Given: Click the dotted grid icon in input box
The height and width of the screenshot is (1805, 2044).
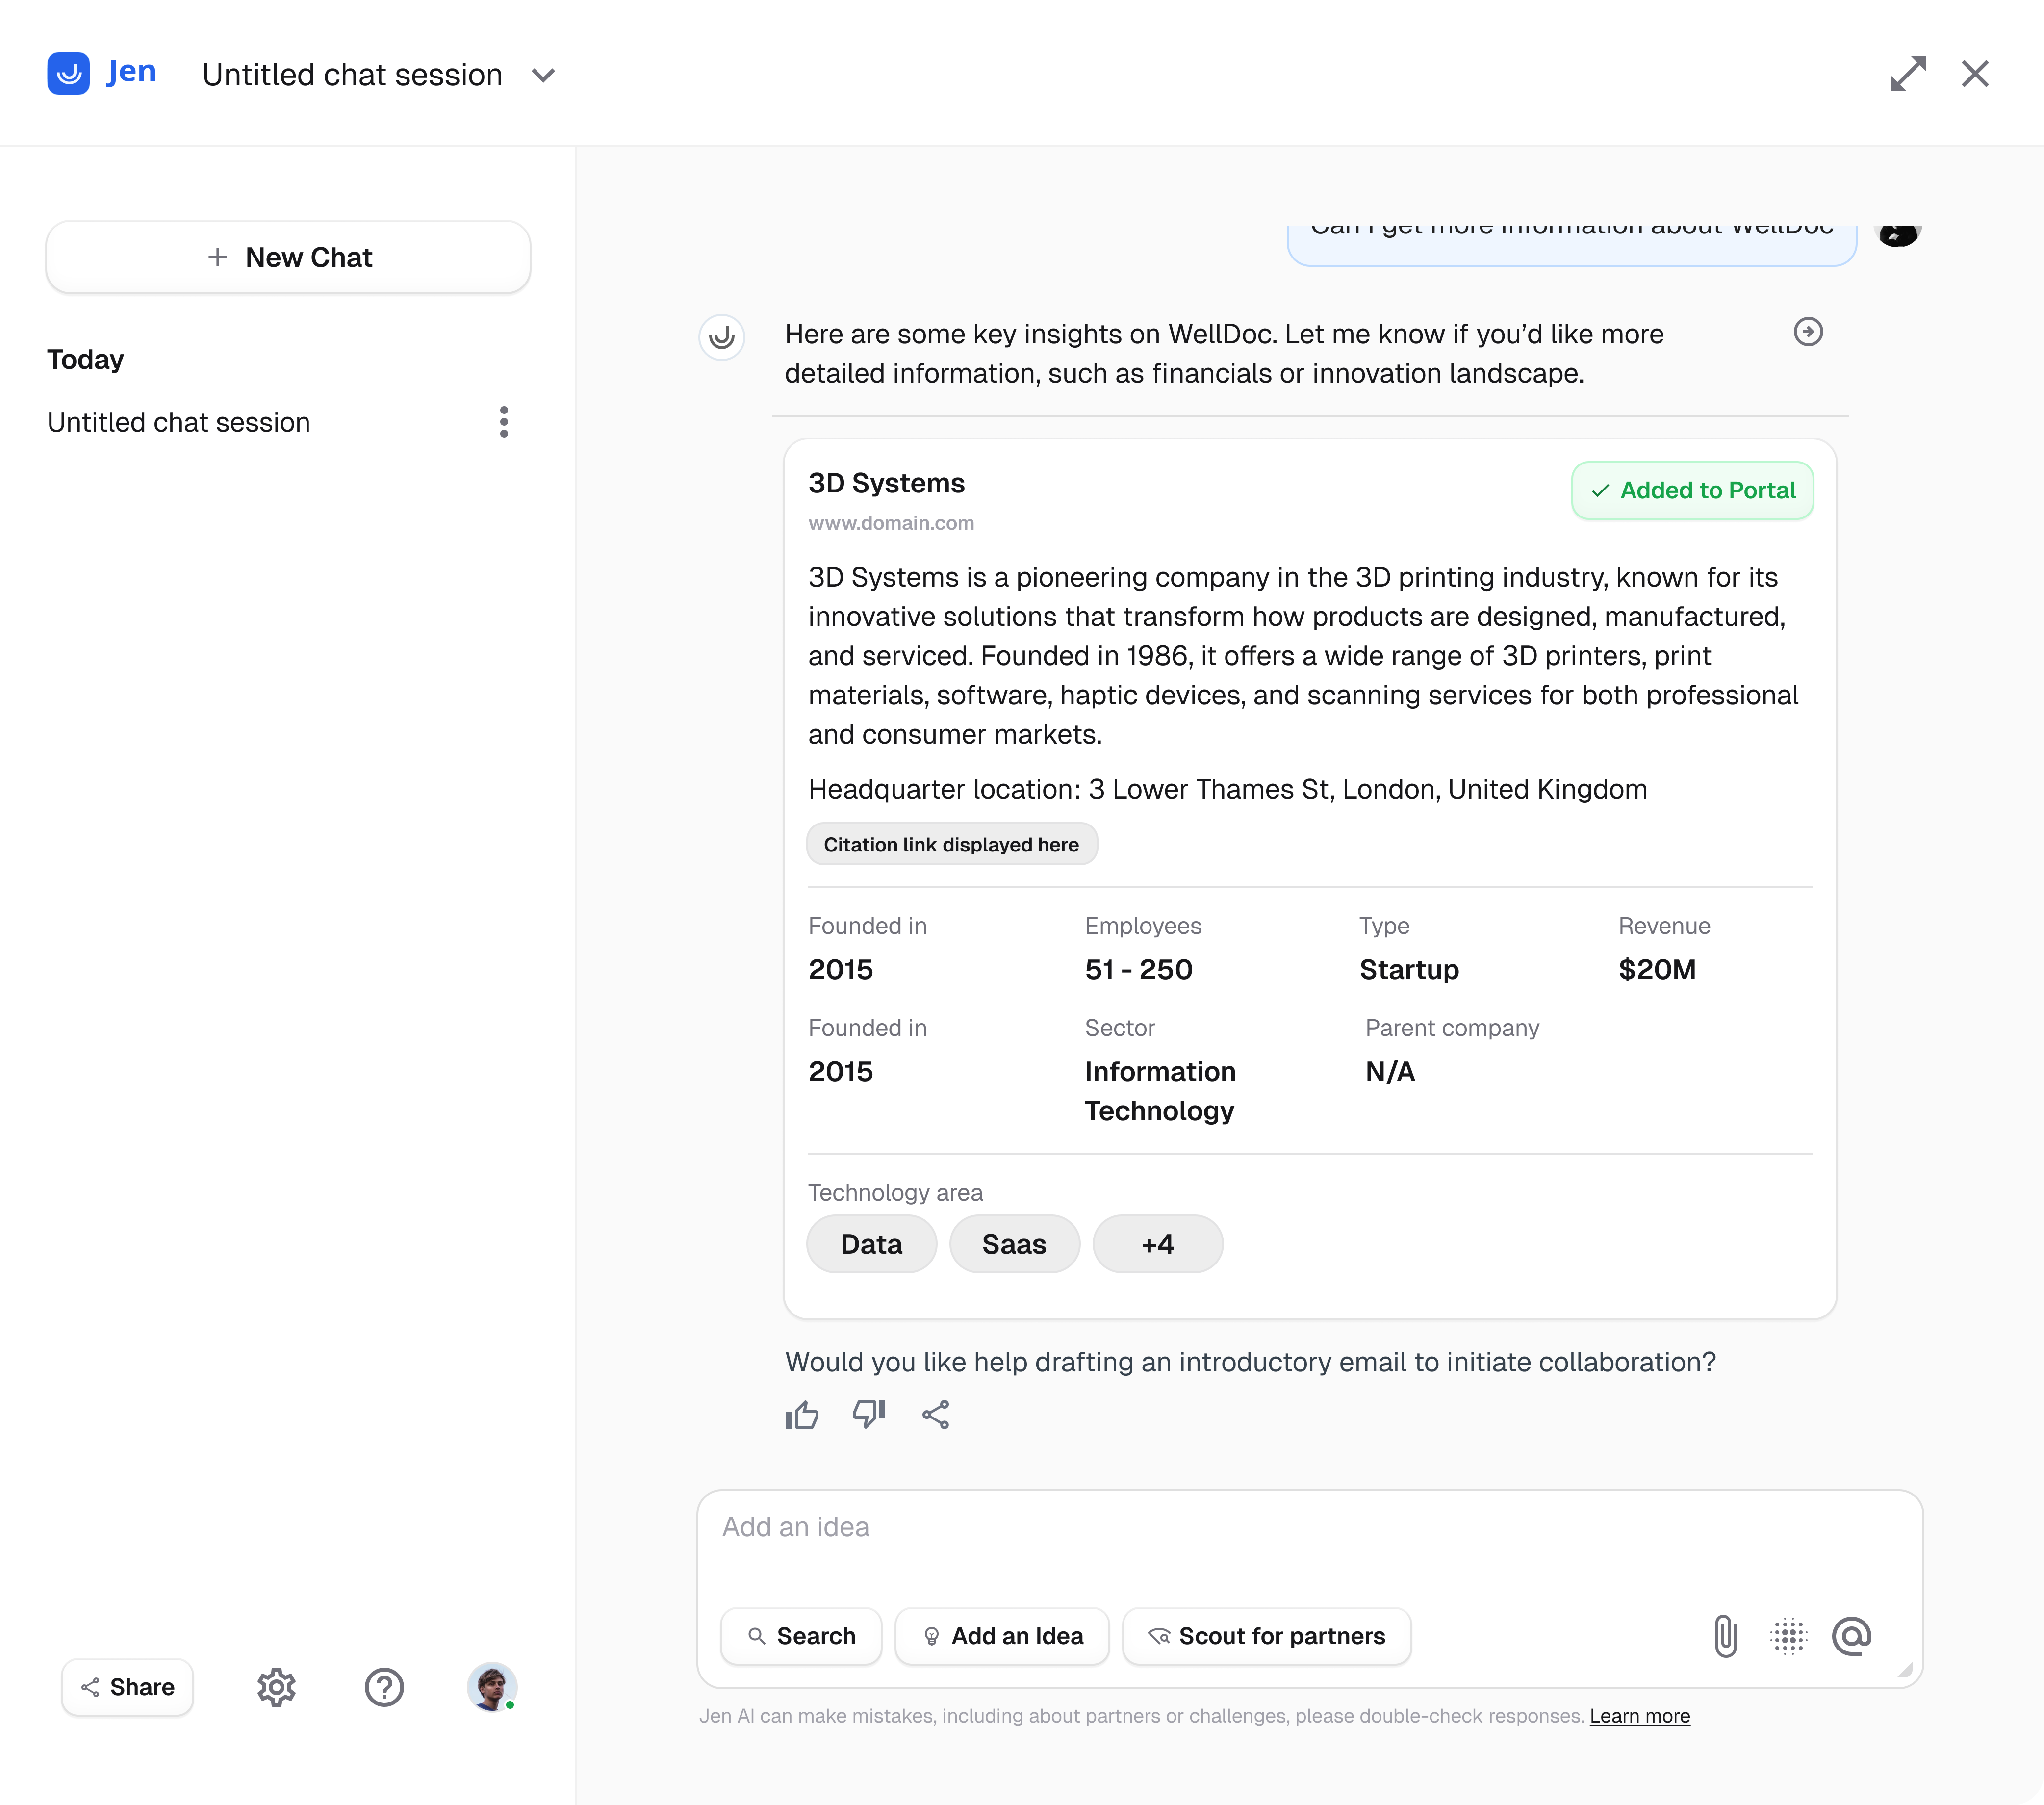Looking at the screenshot, I should point(1788,1636).
